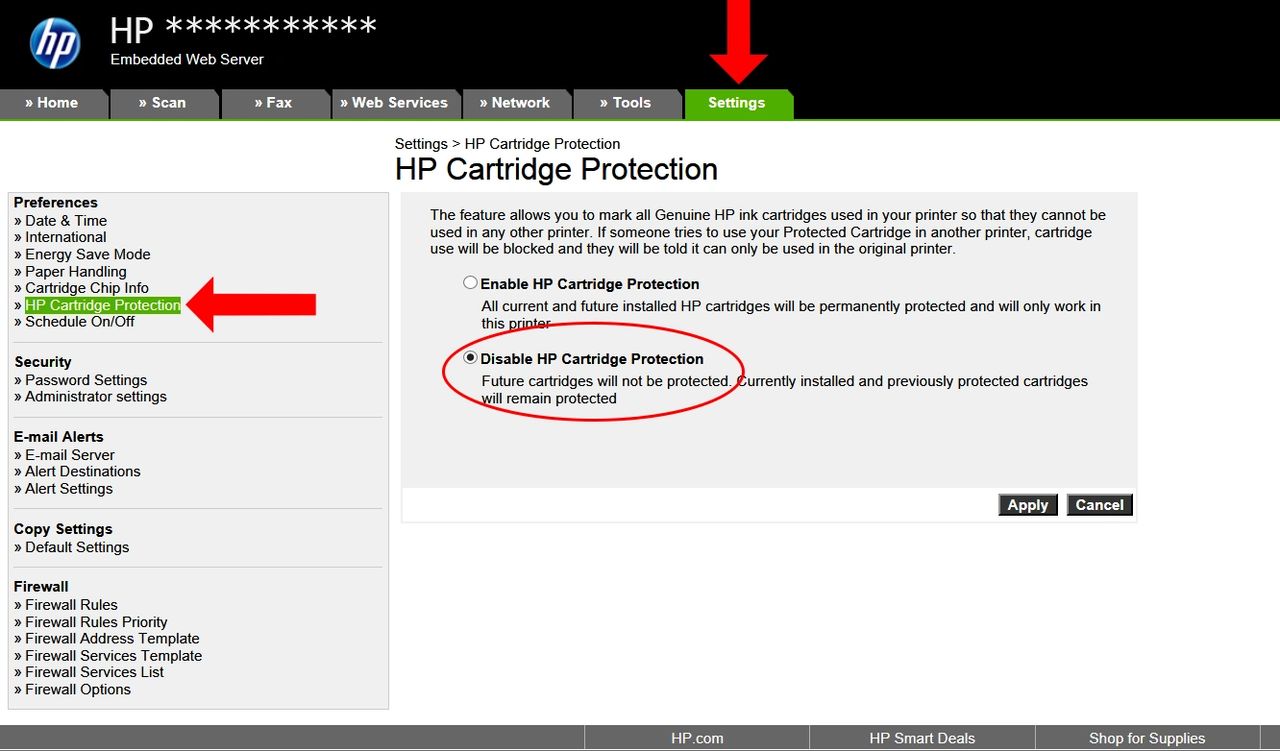Go to the Web Services tab
This screenshot has width=1280, height=751.
pyautogui.click(x=395, y=103)
